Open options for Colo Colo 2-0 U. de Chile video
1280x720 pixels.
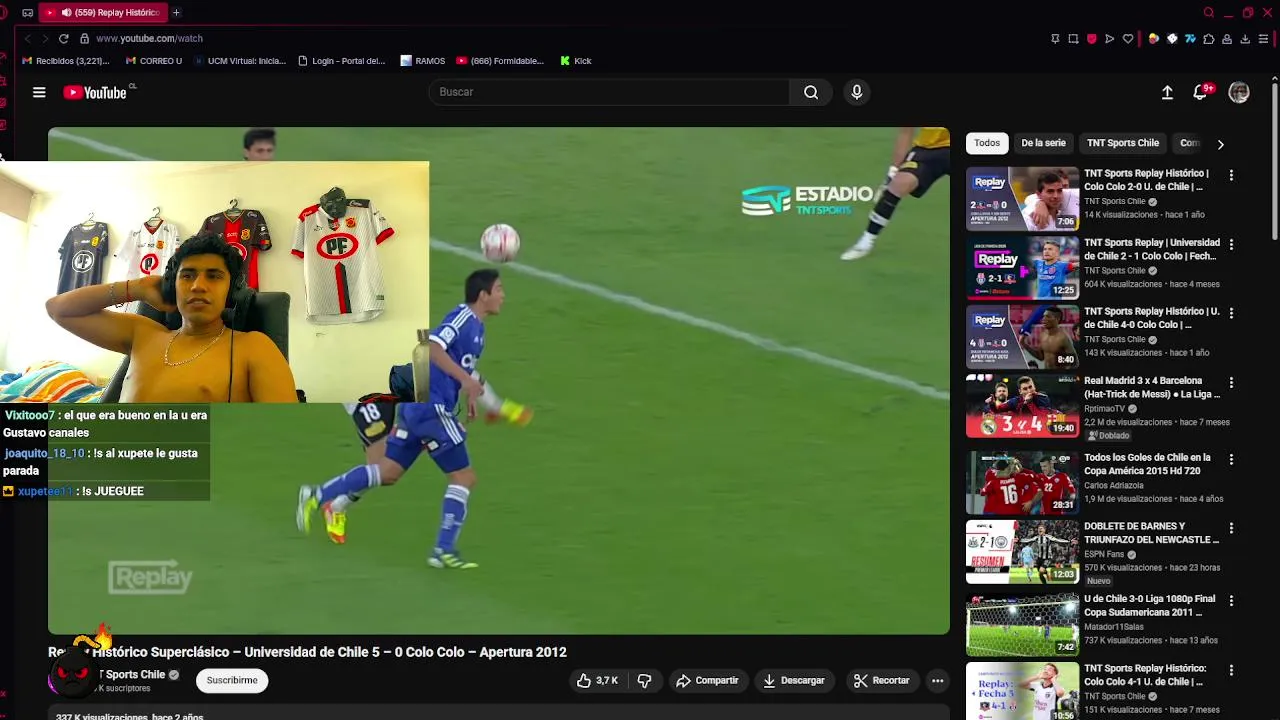[x=1231, y=175]
